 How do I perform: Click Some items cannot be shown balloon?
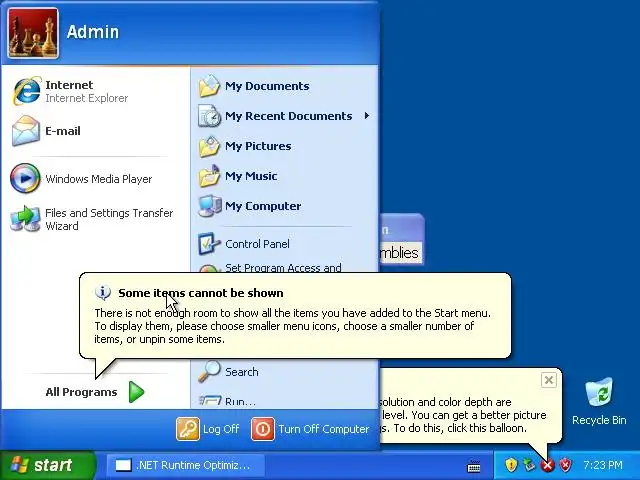pos(295,316)
